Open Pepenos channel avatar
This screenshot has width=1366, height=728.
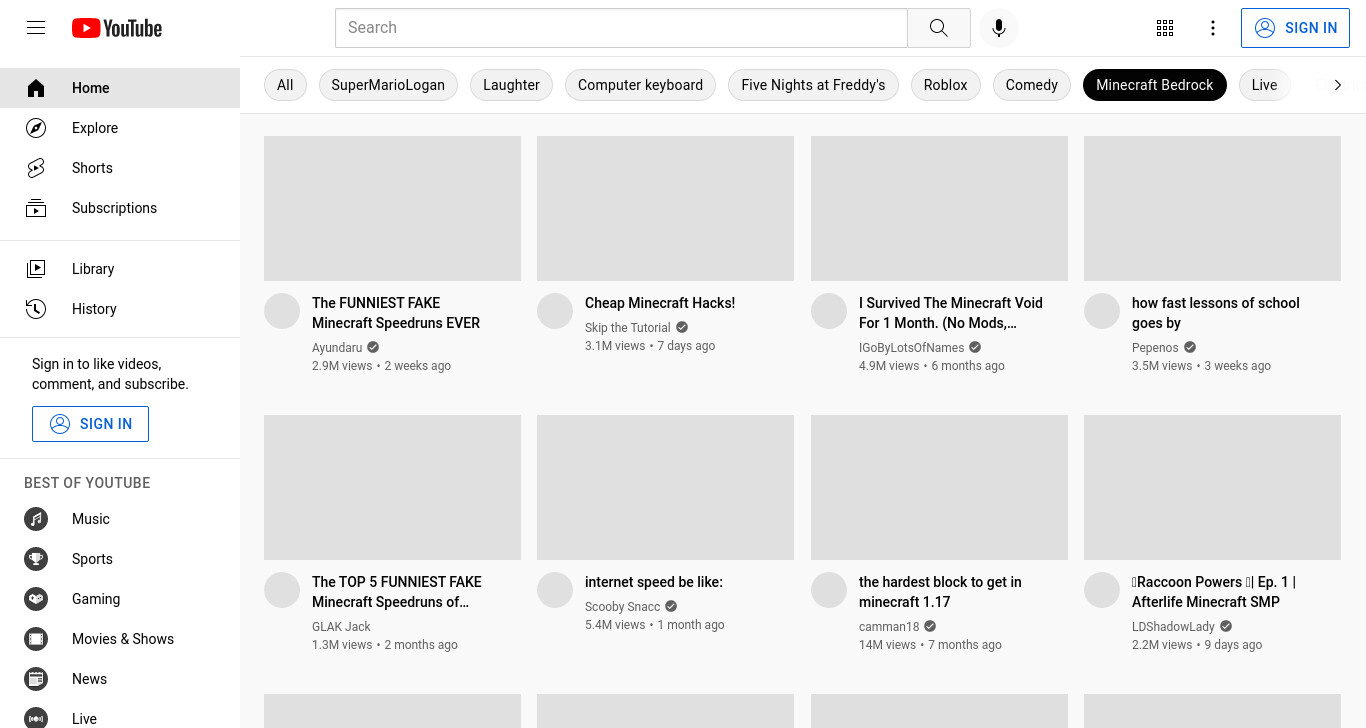click(x=1102, y=311)
